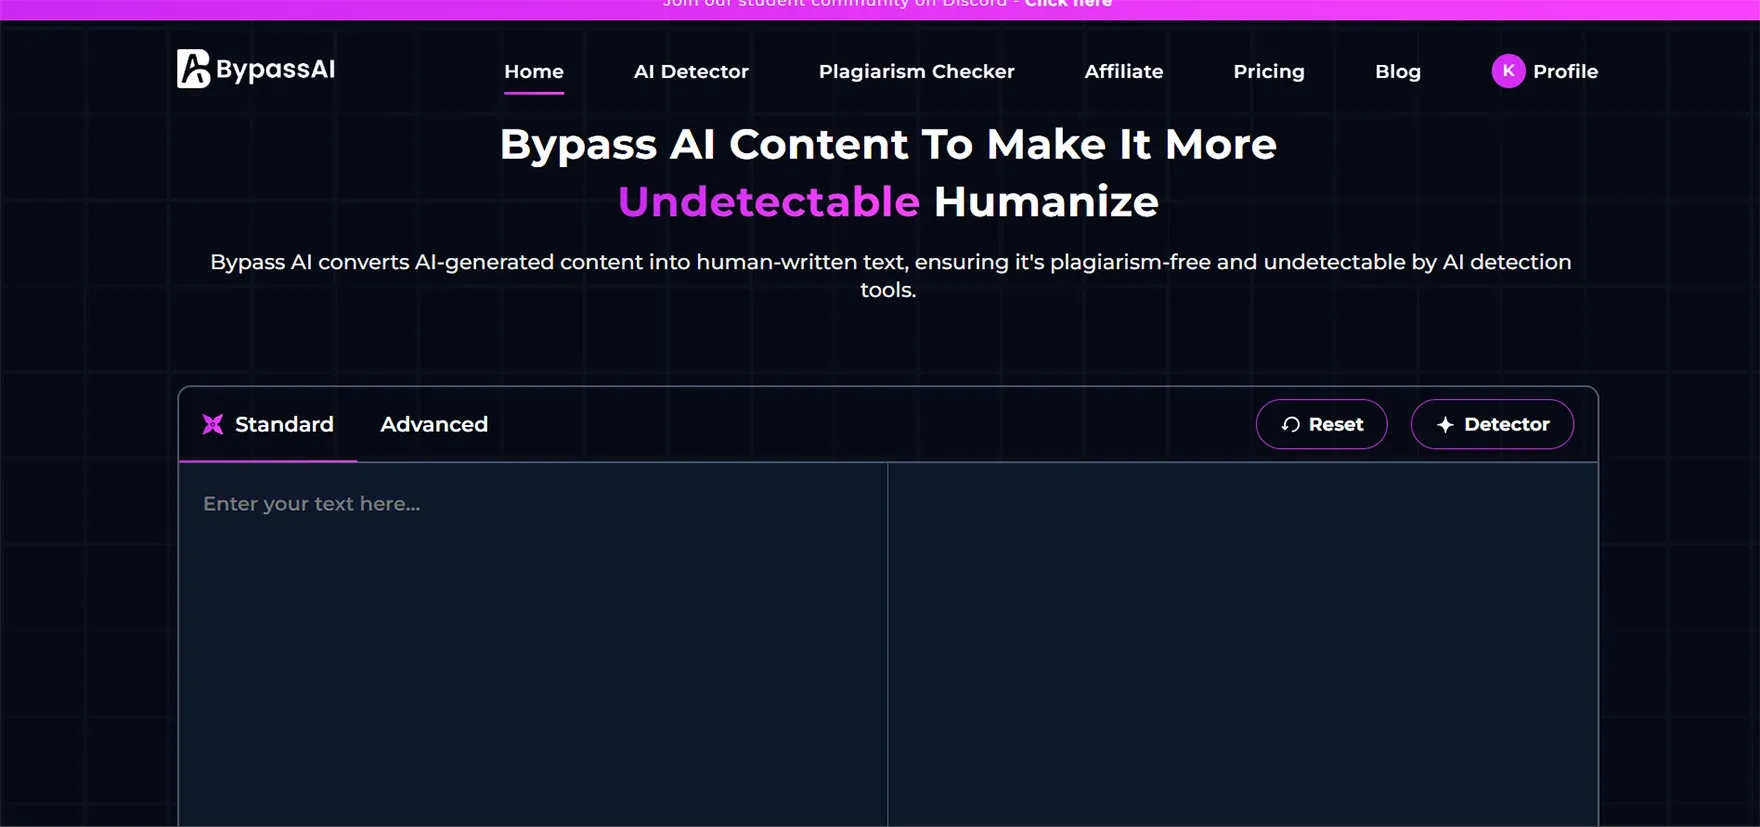Click the BypassAI logo icon
Screen dimensions: 1760x827
[x=193, y=69]
